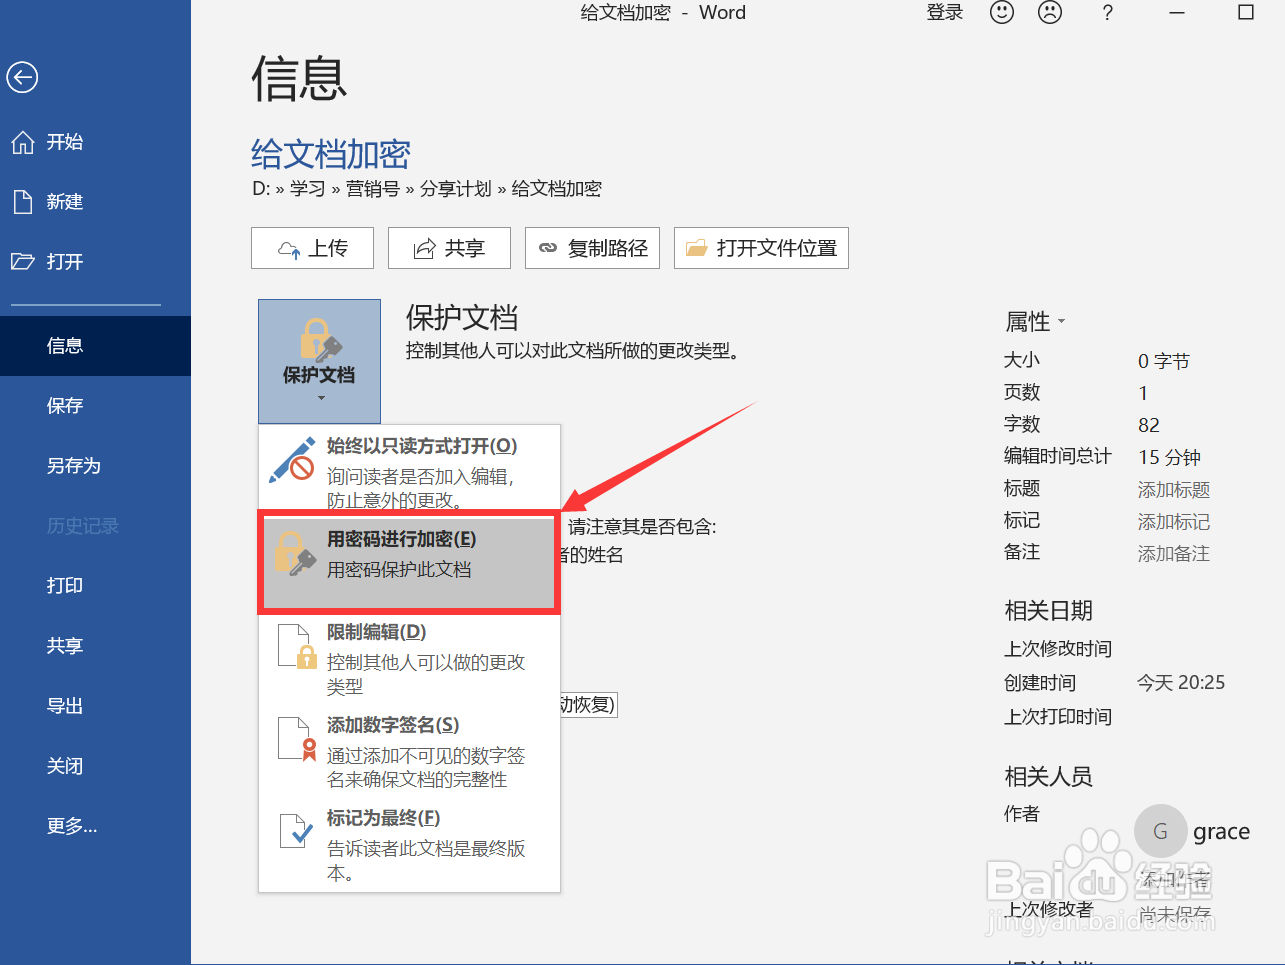Click the 创建时间 value 今天 20:25
Viewport: 1285px width, 965px height.
click(x=1181, y=683)
